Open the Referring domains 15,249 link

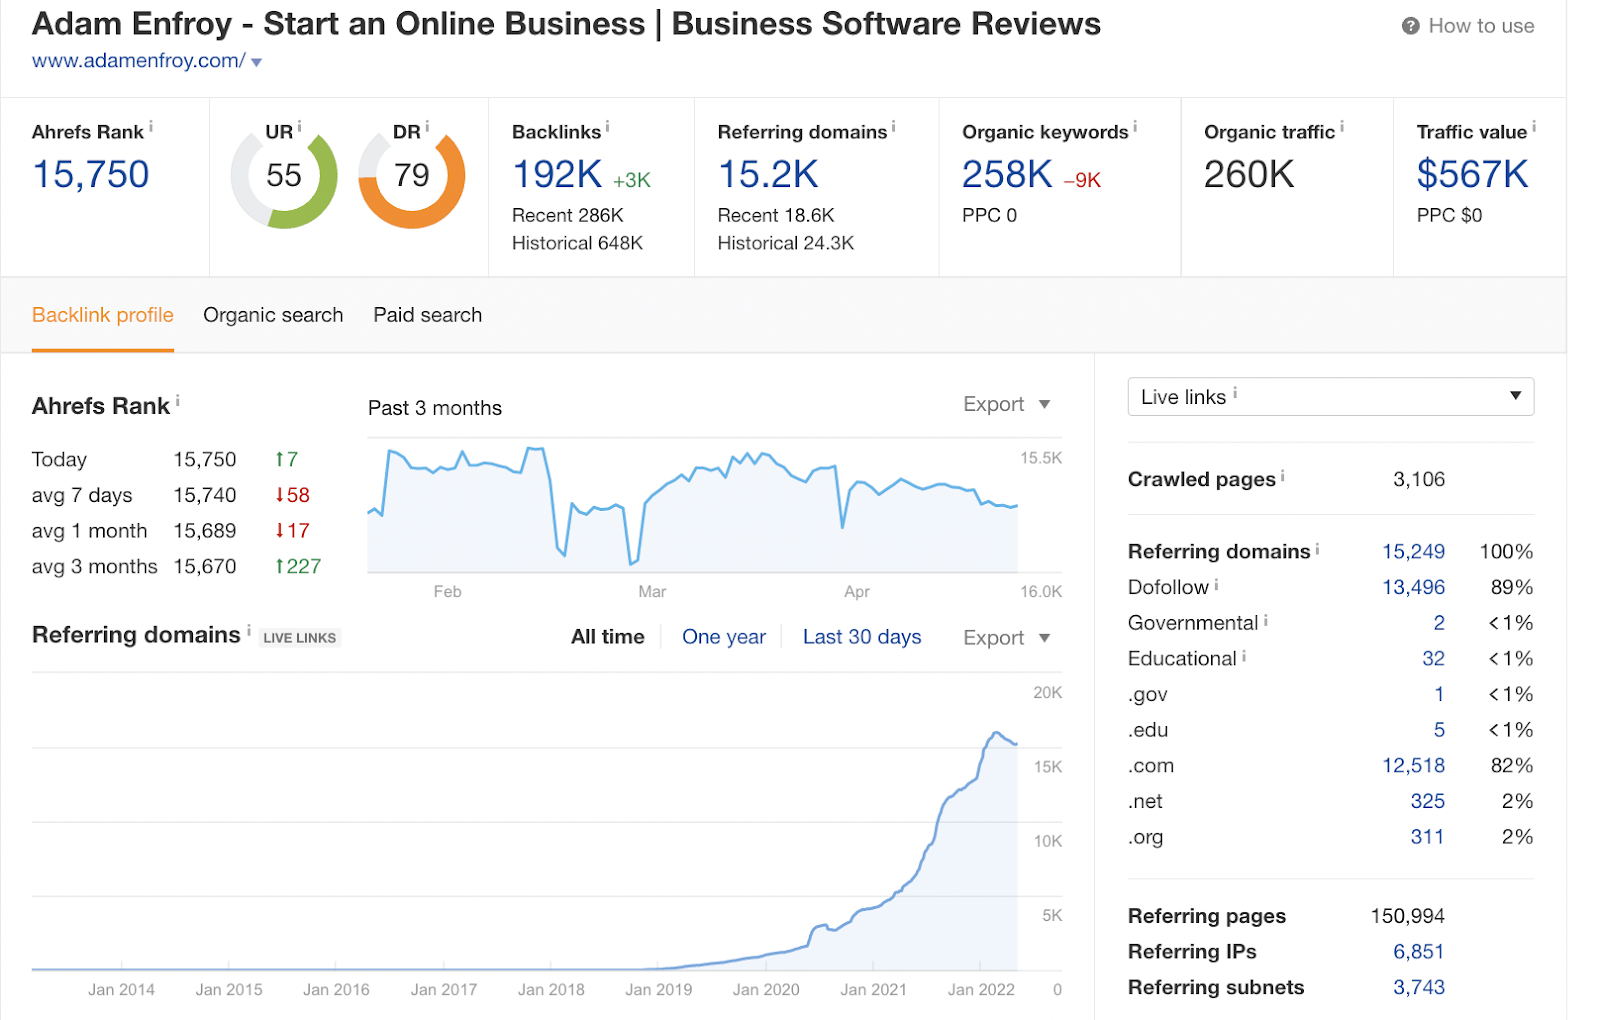(1413, 552)
